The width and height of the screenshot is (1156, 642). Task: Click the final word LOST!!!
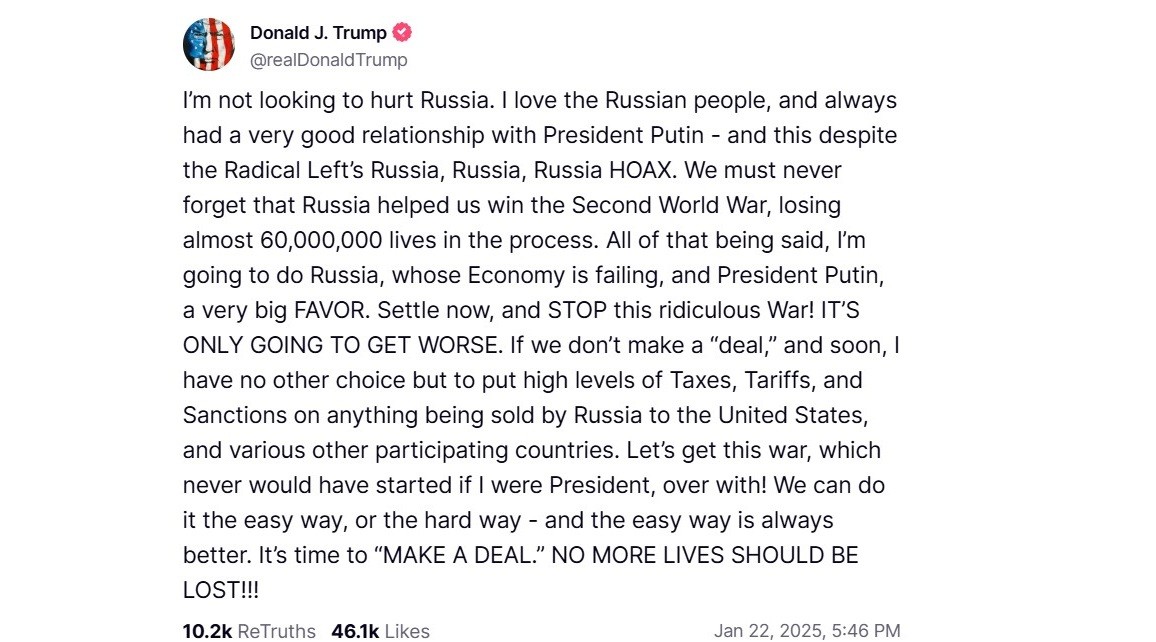[220, 590]
